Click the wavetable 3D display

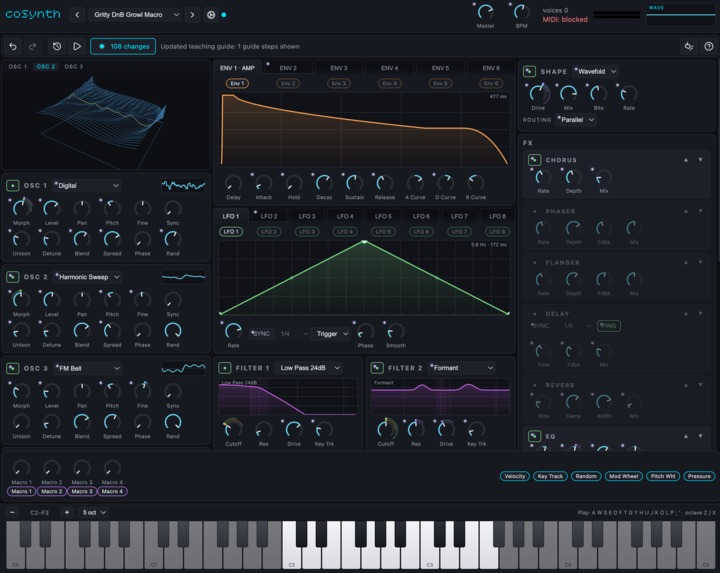pyautogui.click(x=106, y=119)
